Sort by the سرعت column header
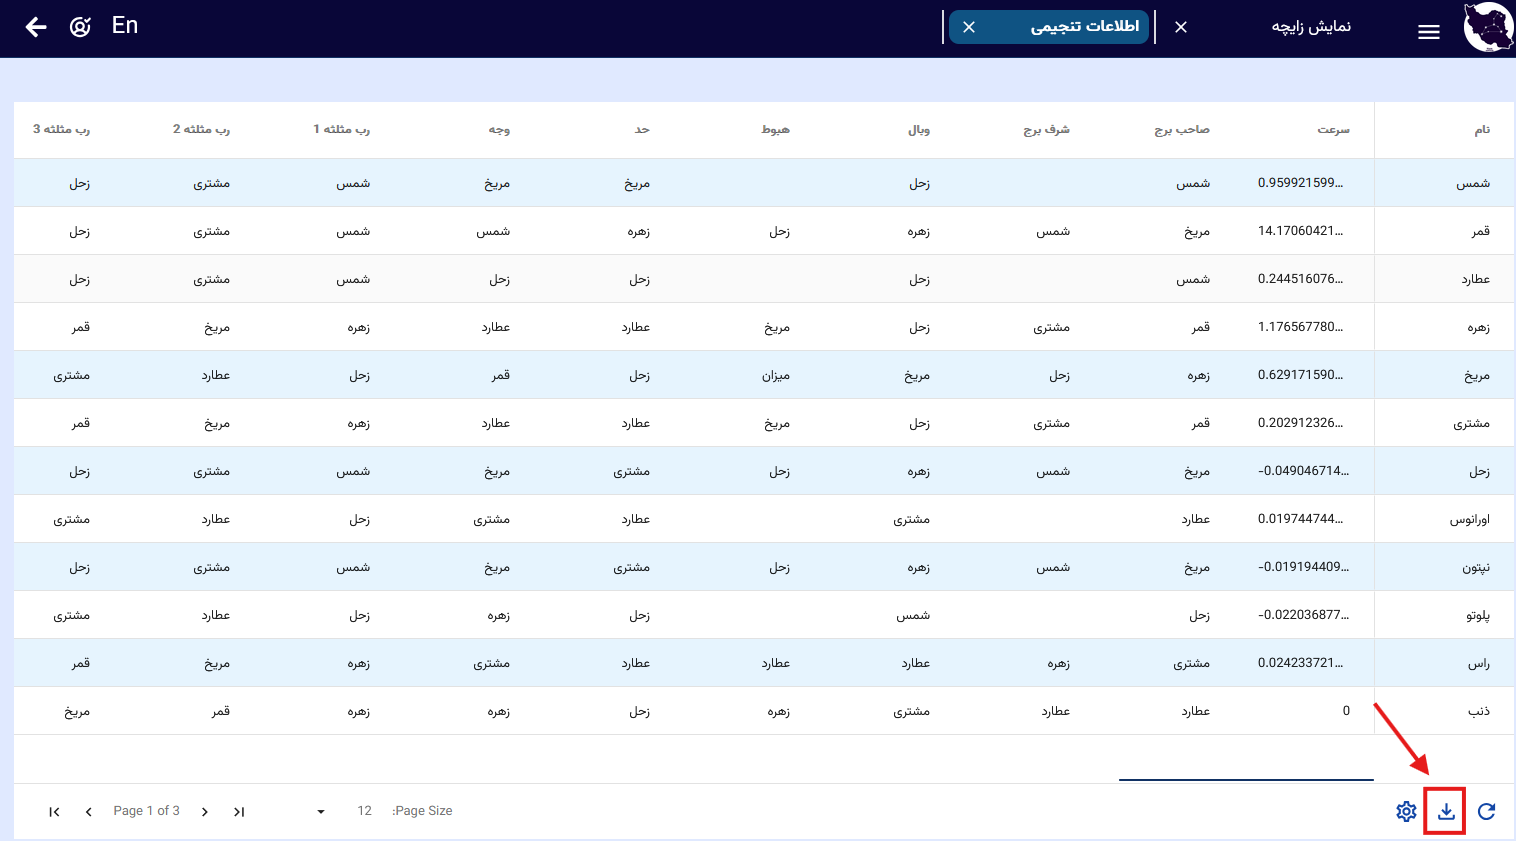This screenshot has width=1516, height=841. click(x=1332, y=130)
